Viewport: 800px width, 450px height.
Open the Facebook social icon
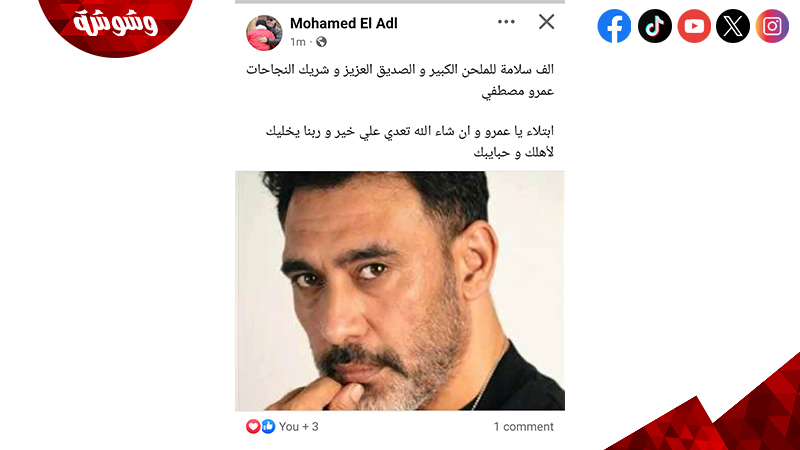coord(614,26)
